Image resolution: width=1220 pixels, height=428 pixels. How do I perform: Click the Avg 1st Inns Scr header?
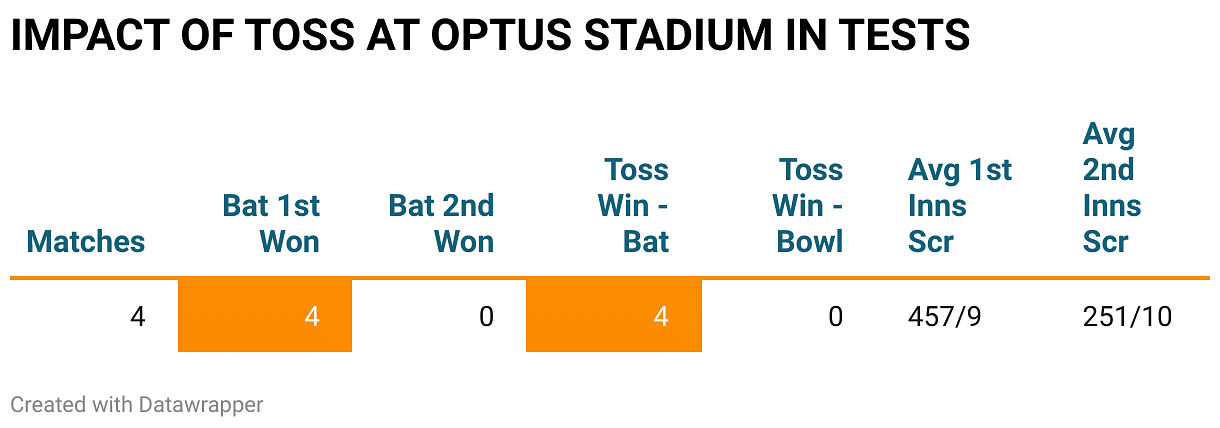click(959, 205)
